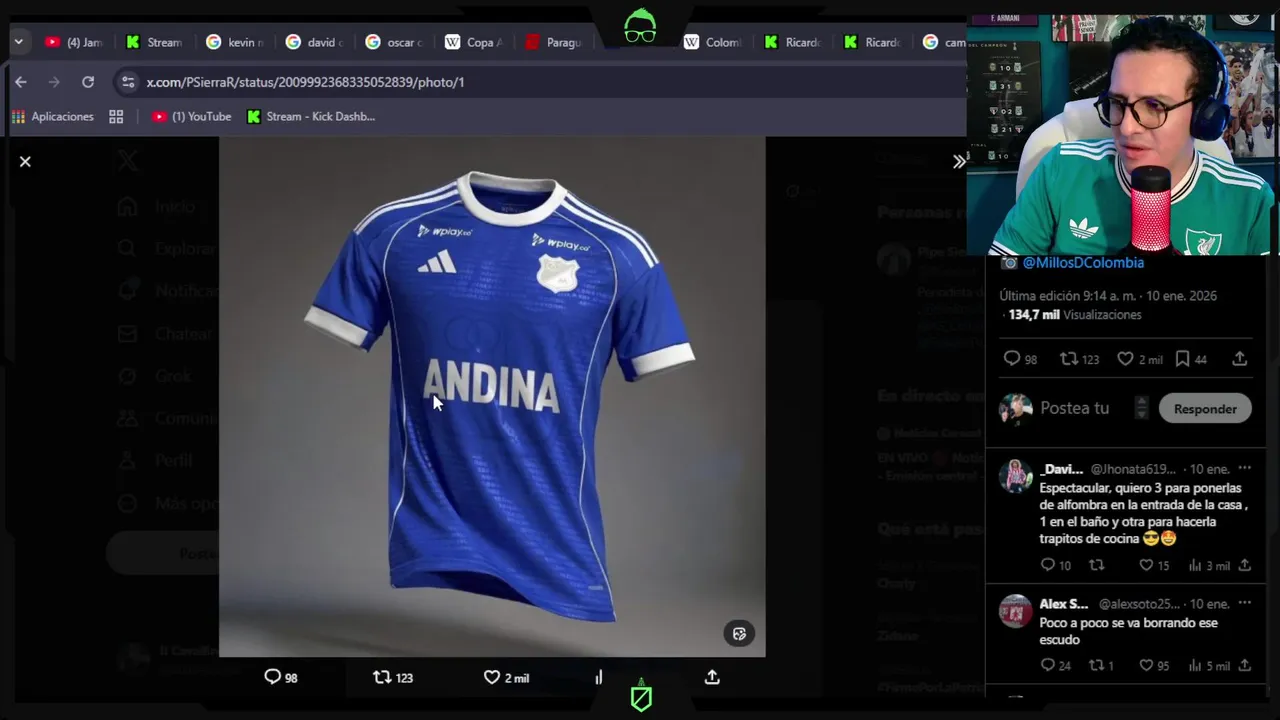Like the photo with heart showing 2 mil
The image size is (1280, 720).
pyautogui.click(x=506, y=677)
